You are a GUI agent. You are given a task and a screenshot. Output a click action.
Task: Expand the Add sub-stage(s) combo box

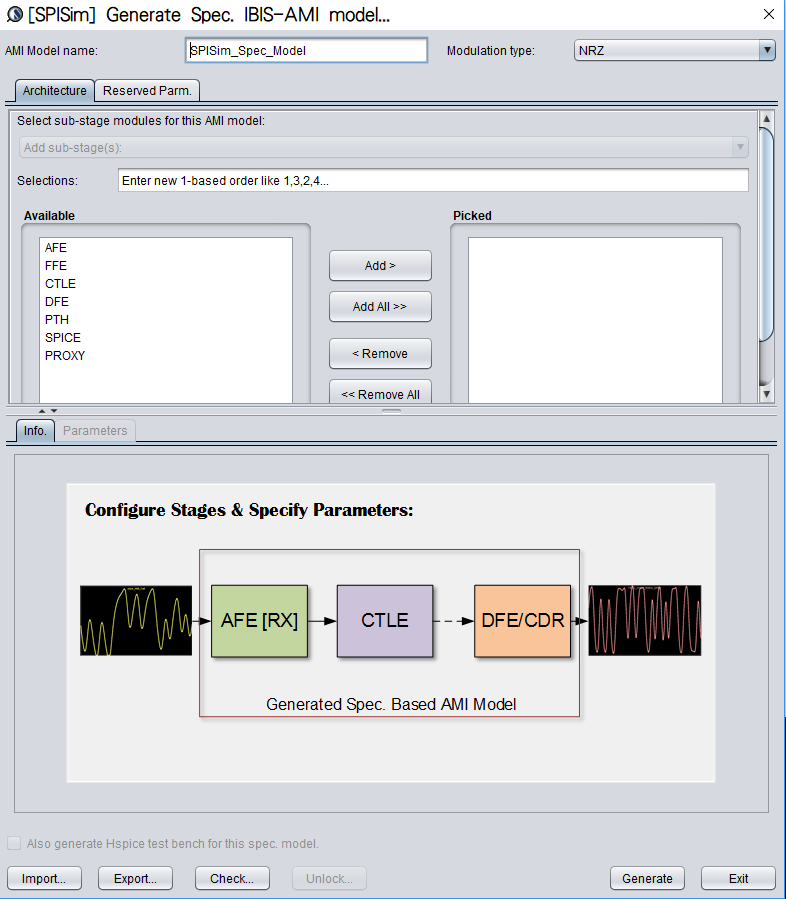[x=740, y=147]
